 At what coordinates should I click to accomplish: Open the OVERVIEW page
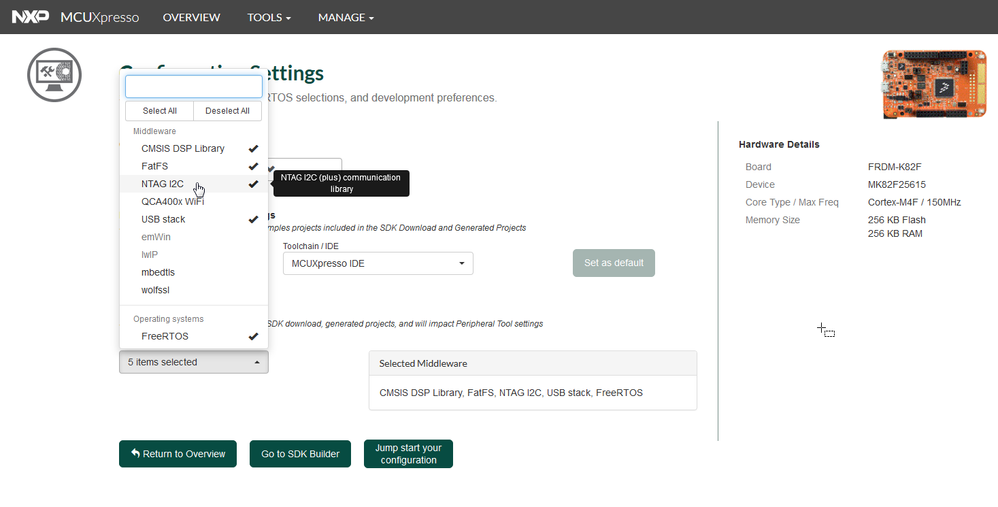point(191,17)
